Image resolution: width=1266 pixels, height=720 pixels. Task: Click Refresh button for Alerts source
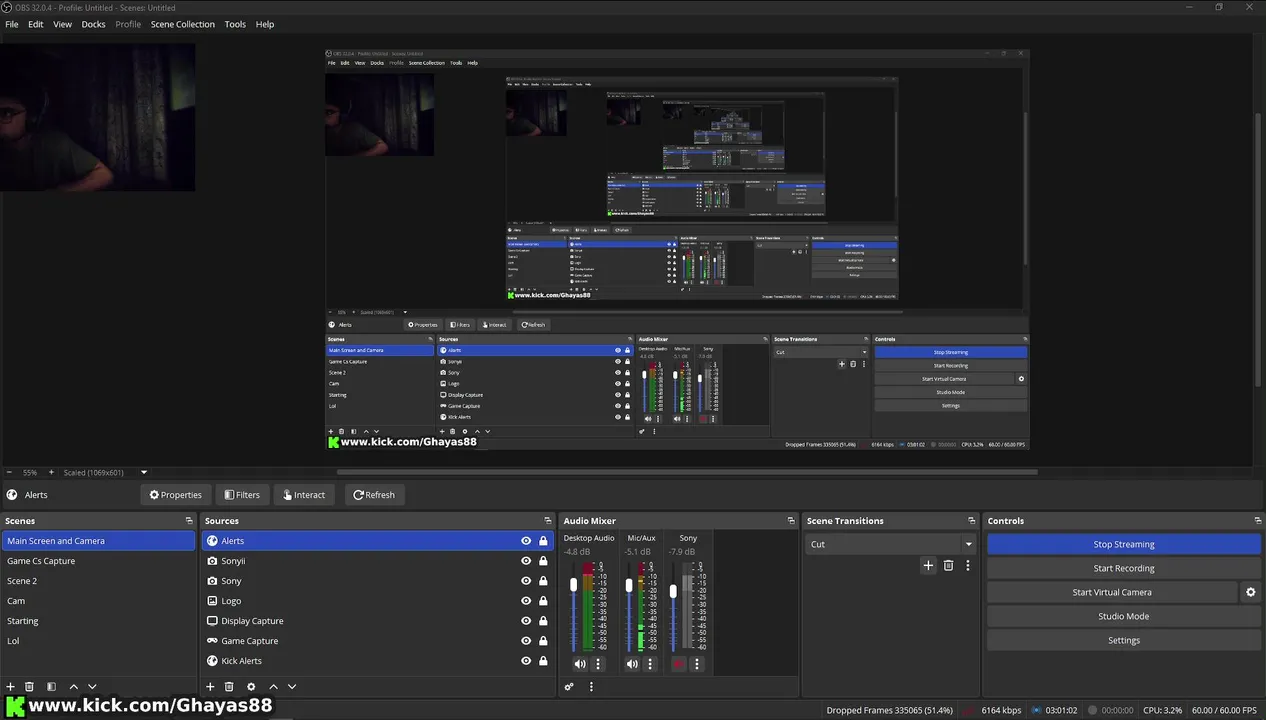(373, 495)
